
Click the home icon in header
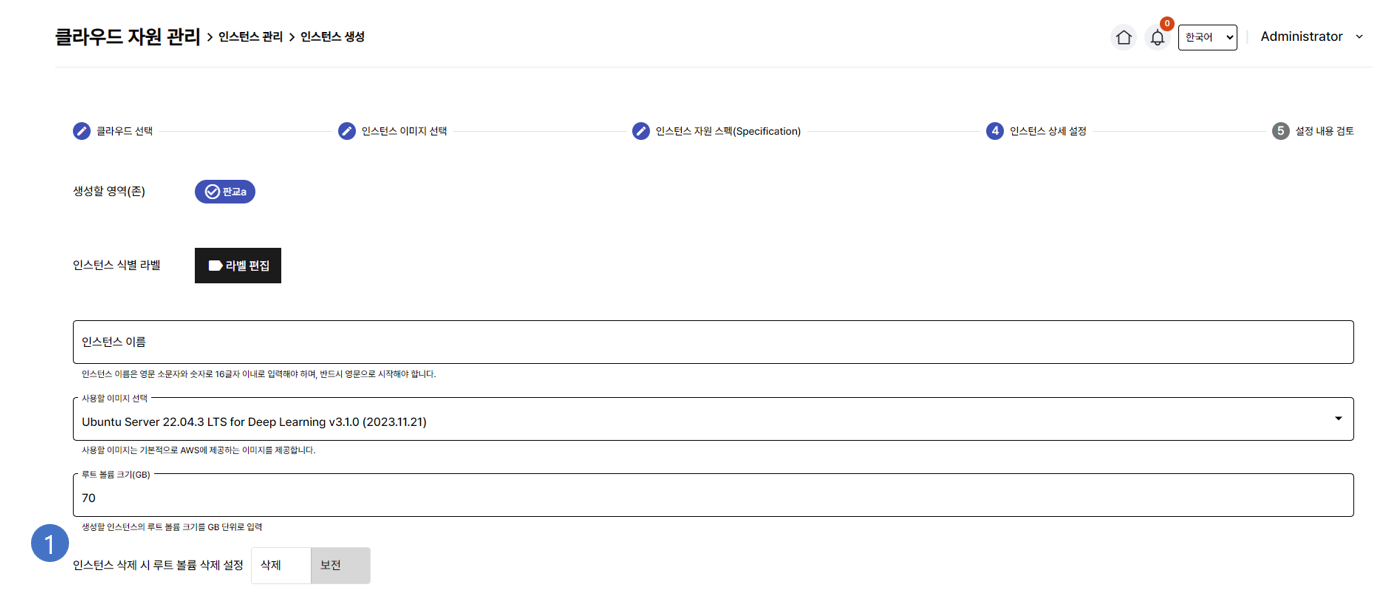[1123, 37]
